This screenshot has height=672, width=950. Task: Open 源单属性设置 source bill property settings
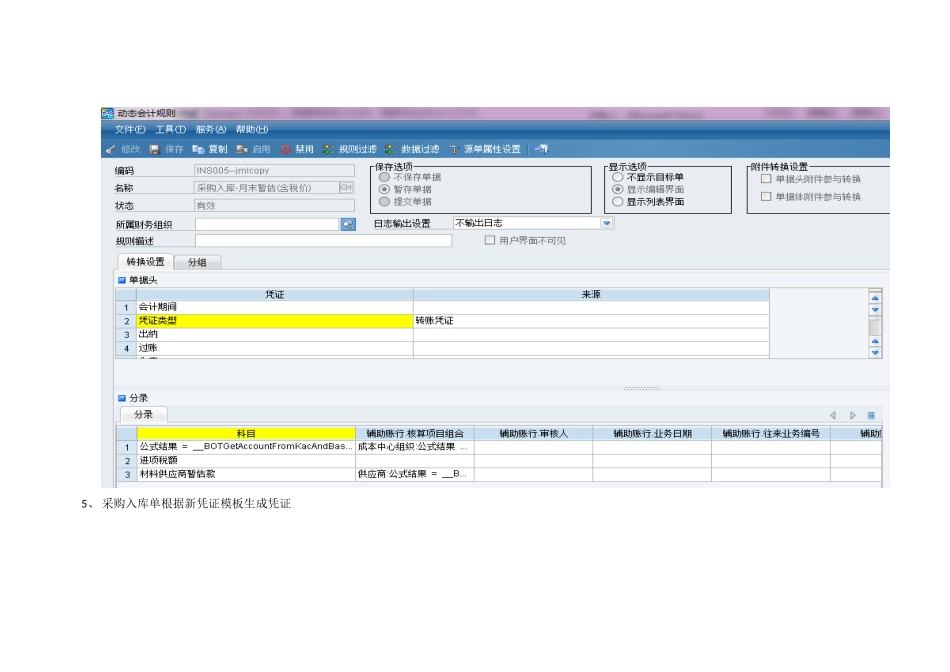click(485, 149)
